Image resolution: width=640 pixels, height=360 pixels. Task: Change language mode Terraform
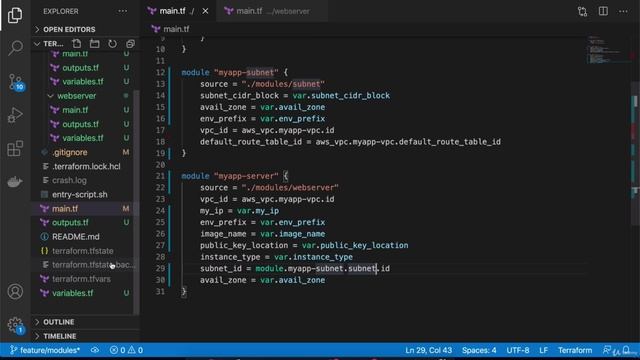tap(575, 350)
